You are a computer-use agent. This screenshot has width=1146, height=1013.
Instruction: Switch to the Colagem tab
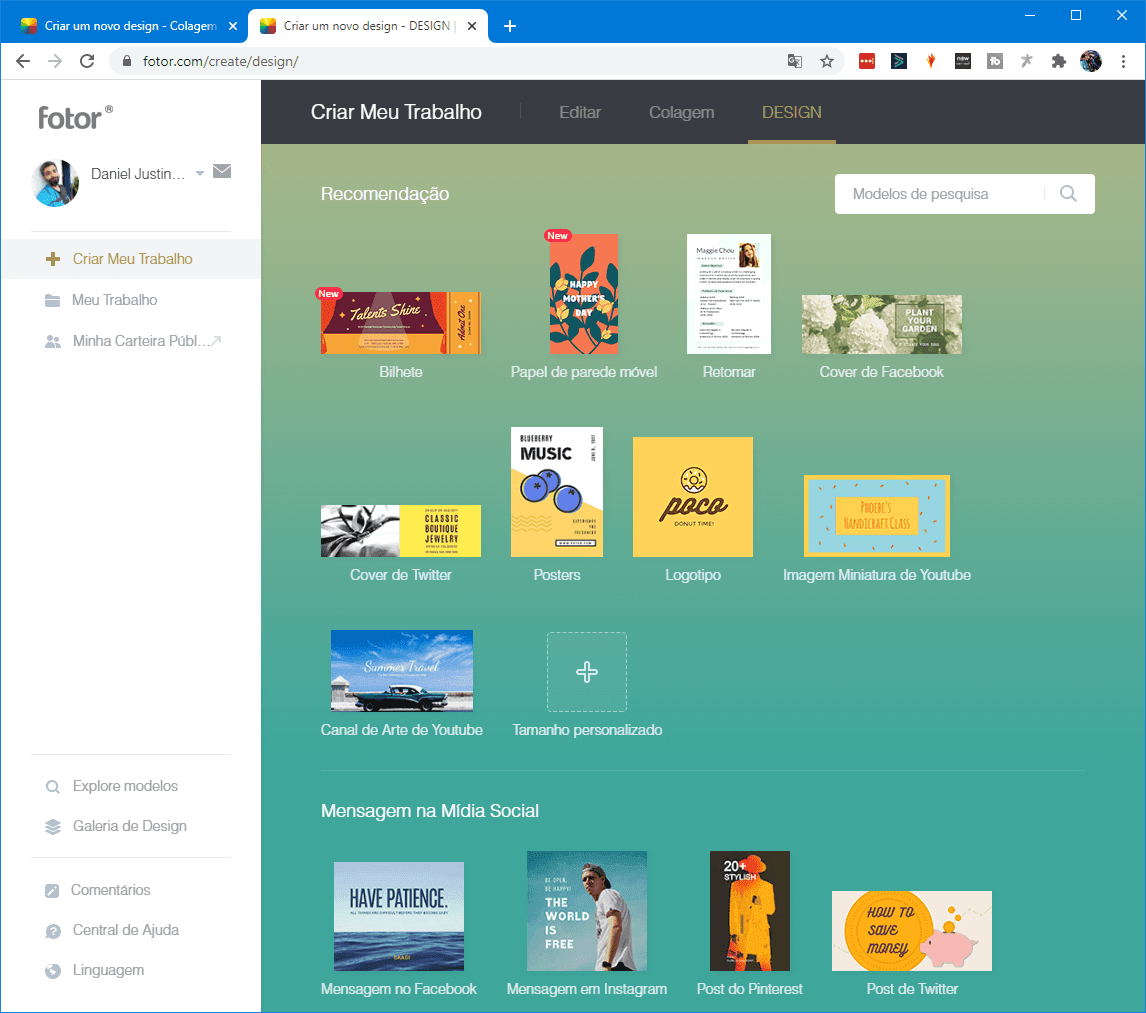point(681,112)
